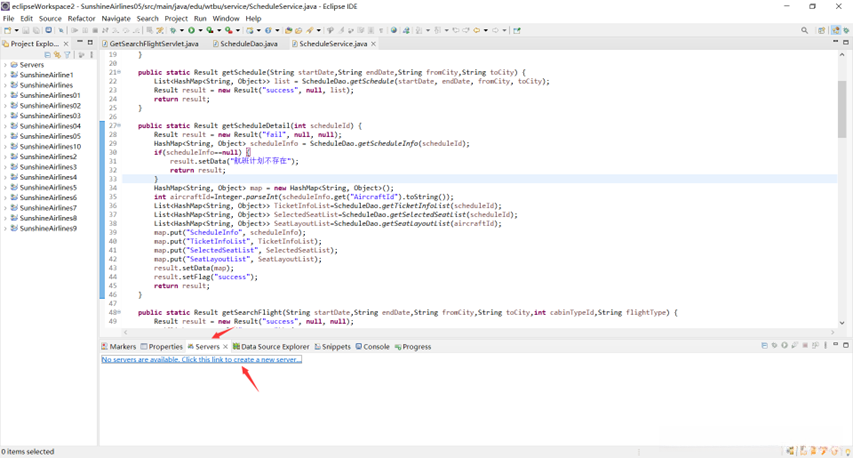Maximize the Servers bottom panel

(846, 345)
